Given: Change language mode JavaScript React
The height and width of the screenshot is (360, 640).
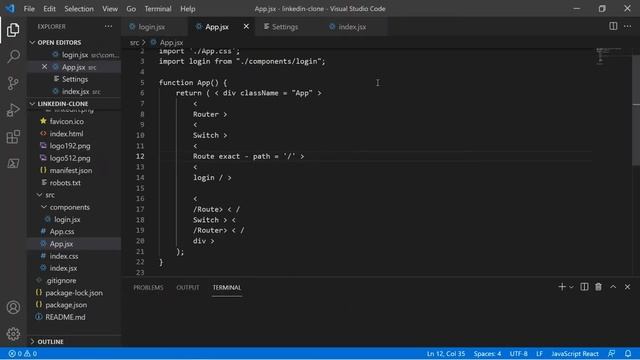Looking at the screenshot, I should click(x=575, y=353).
